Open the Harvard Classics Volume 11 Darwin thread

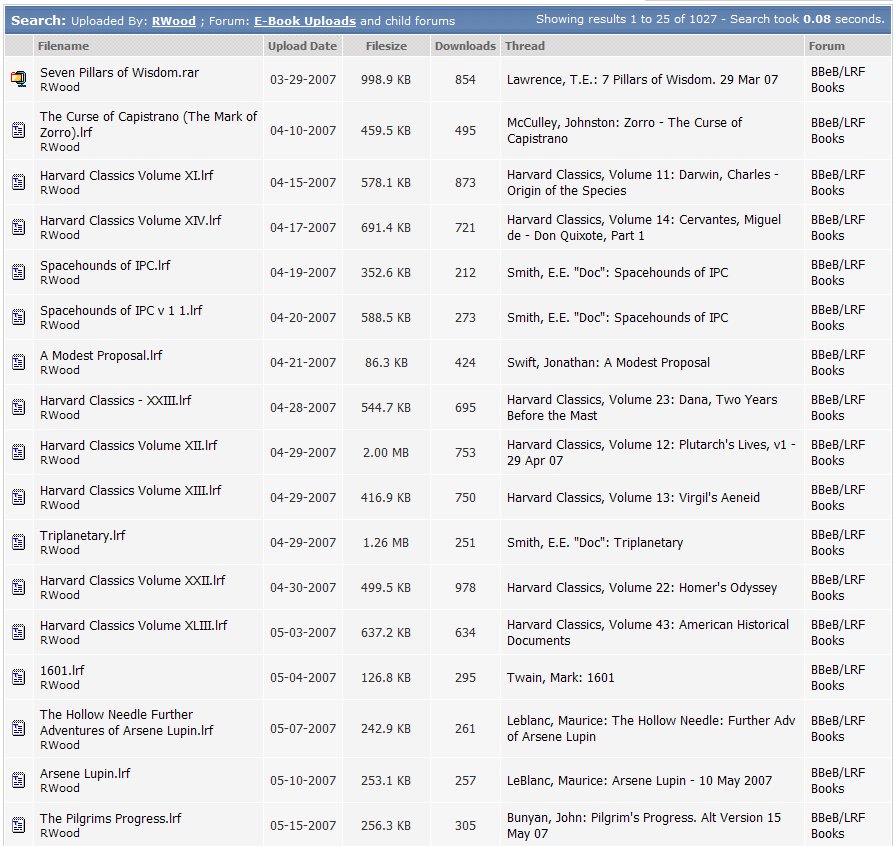tap(643, 182)
